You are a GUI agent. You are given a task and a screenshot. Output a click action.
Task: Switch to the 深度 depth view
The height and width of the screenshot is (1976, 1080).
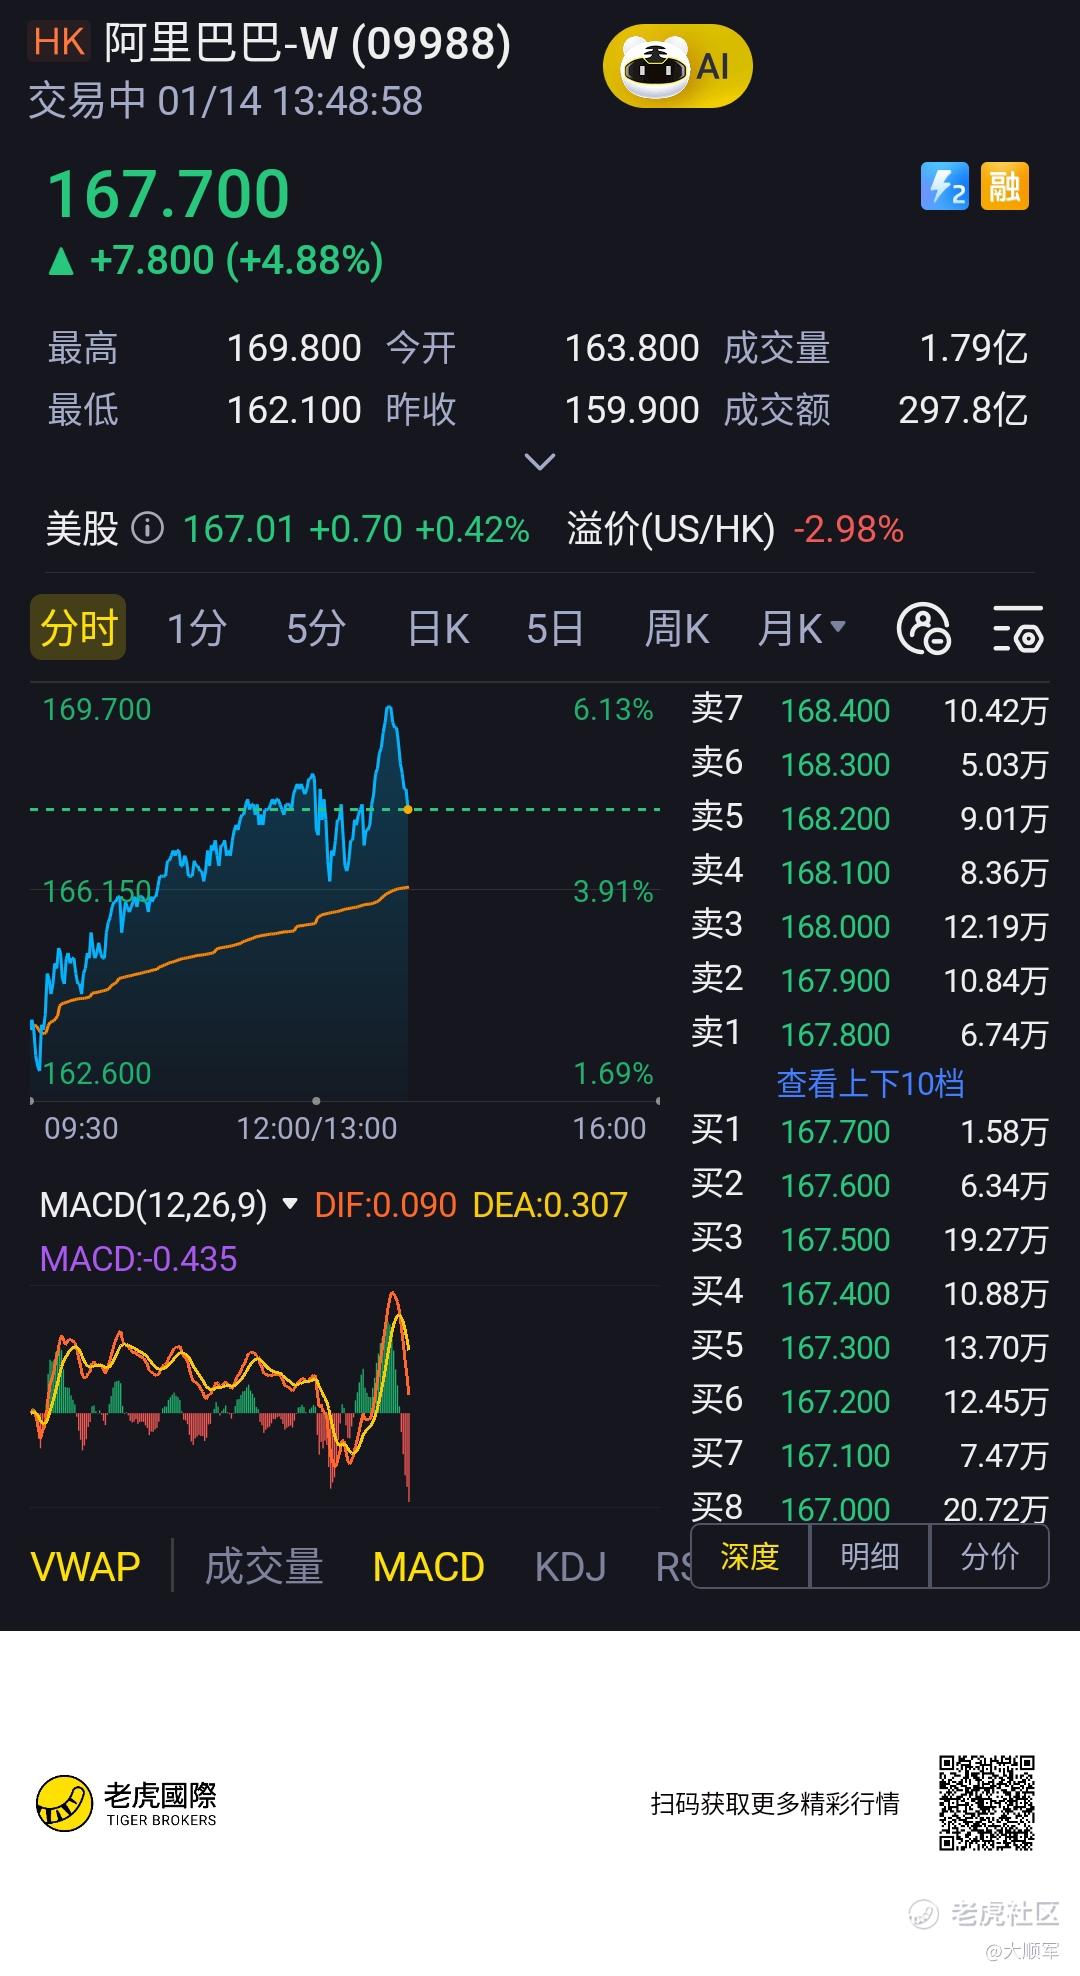pos(749,1557)
